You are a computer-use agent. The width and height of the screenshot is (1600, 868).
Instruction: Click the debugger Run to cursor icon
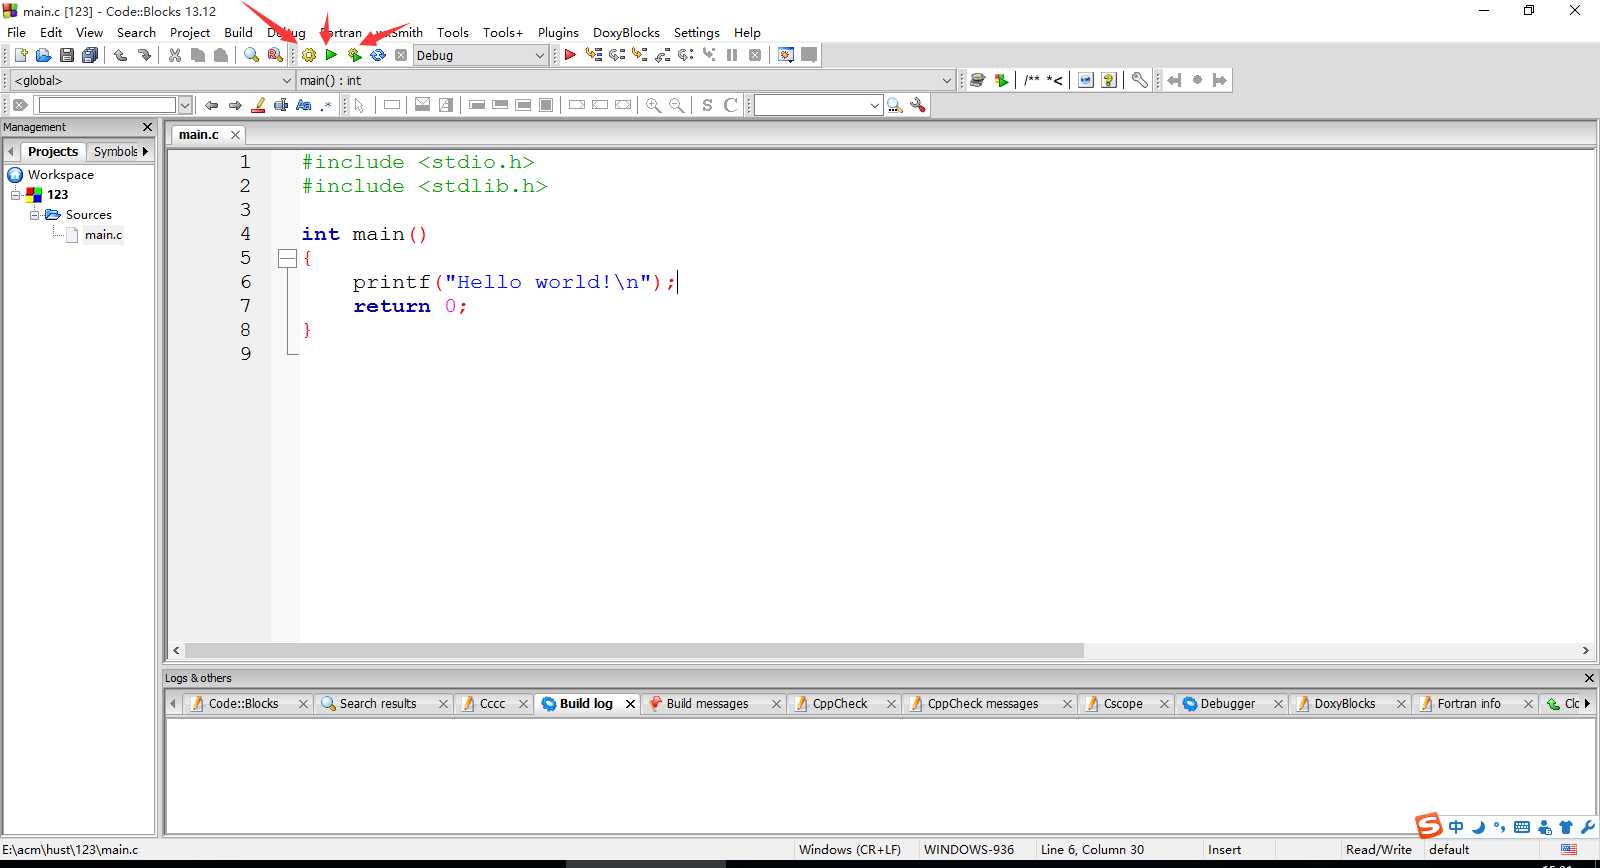coord(594,55)
